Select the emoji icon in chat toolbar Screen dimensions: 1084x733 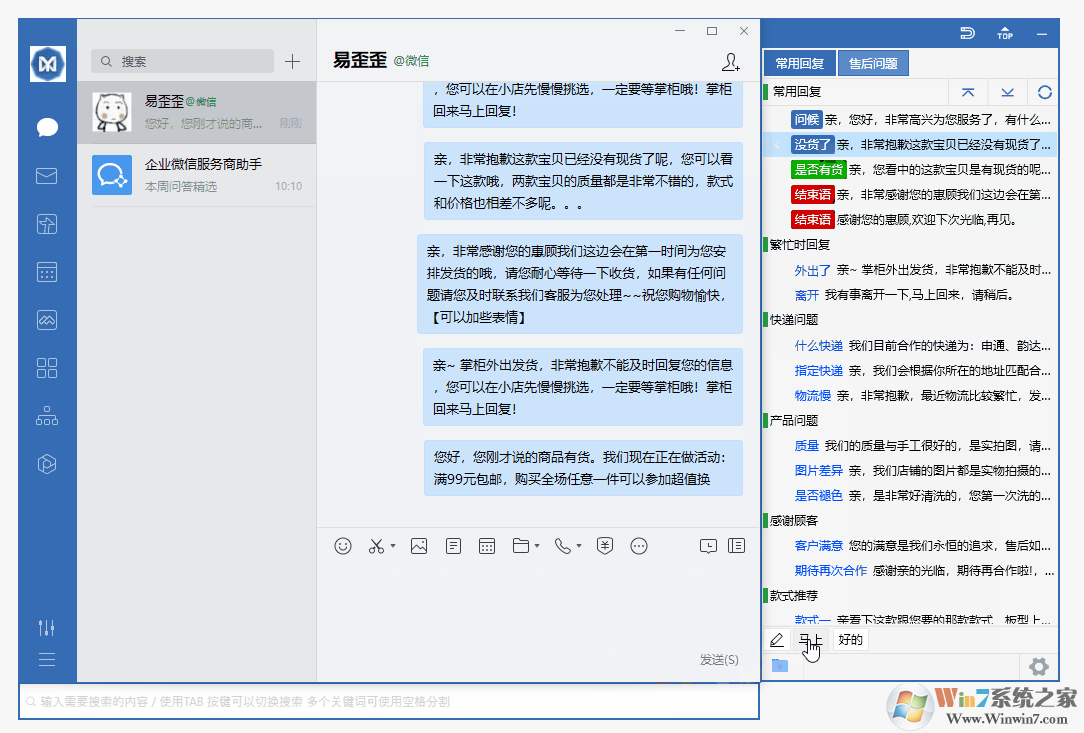point(343,546)
